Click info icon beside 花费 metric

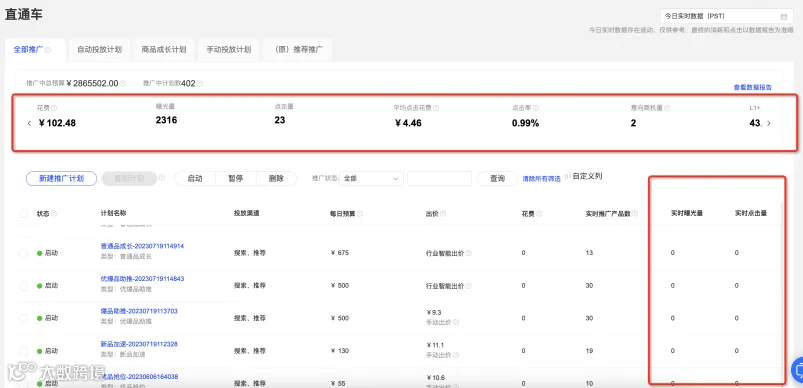click(54, 108)
